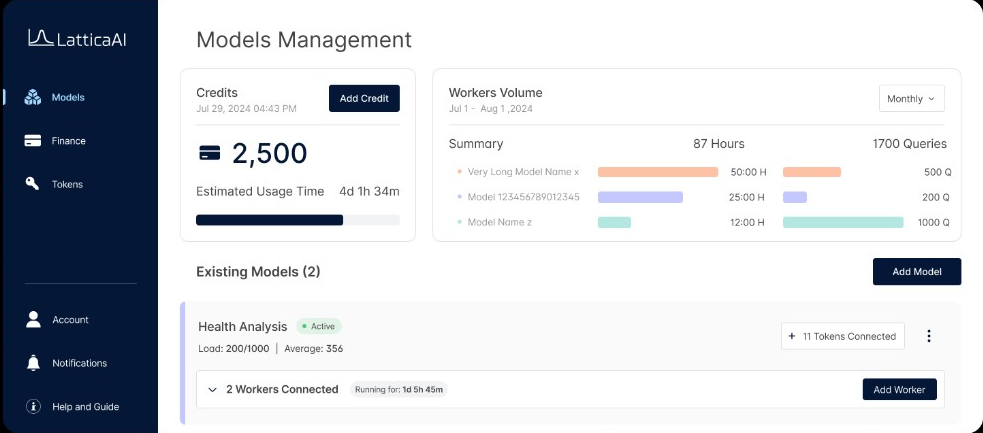This screenshot has height=433, width=983.
Task: Click the Jul 1 - Aug 1, 2024 date range
Action: point(491,109)
